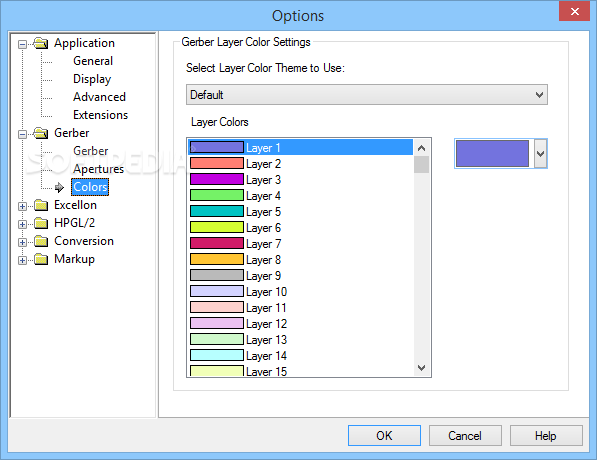Select Display in the options tree

[92, 79]
